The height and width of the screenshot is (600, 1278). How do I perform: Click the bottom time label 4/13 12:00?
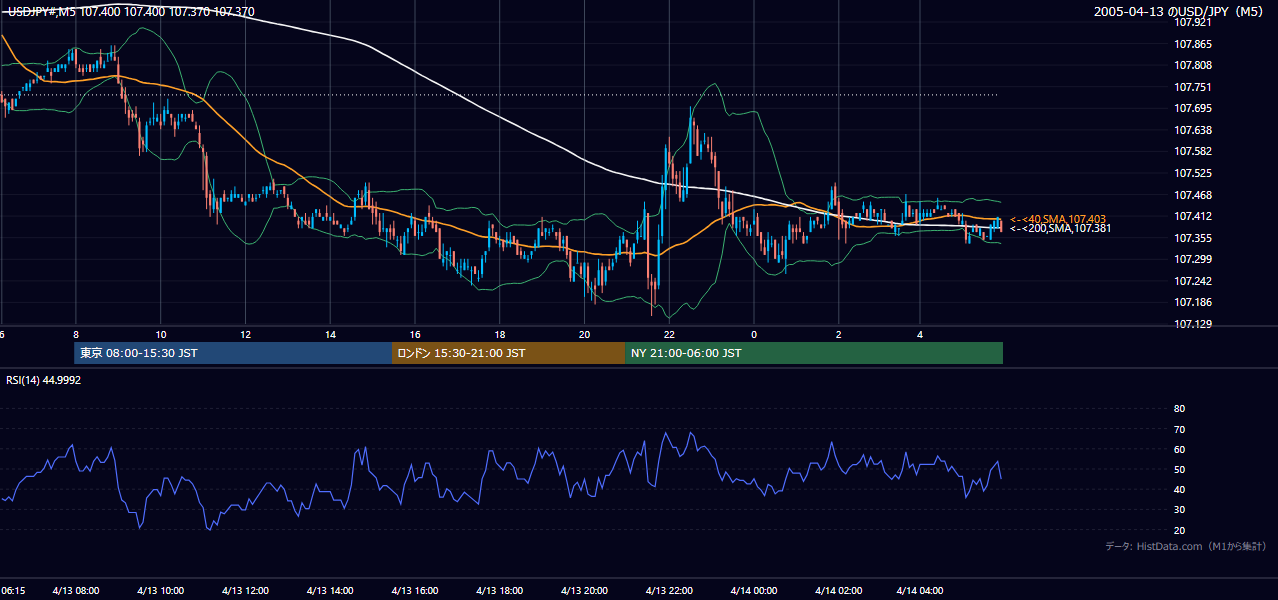tap(246, 590)
